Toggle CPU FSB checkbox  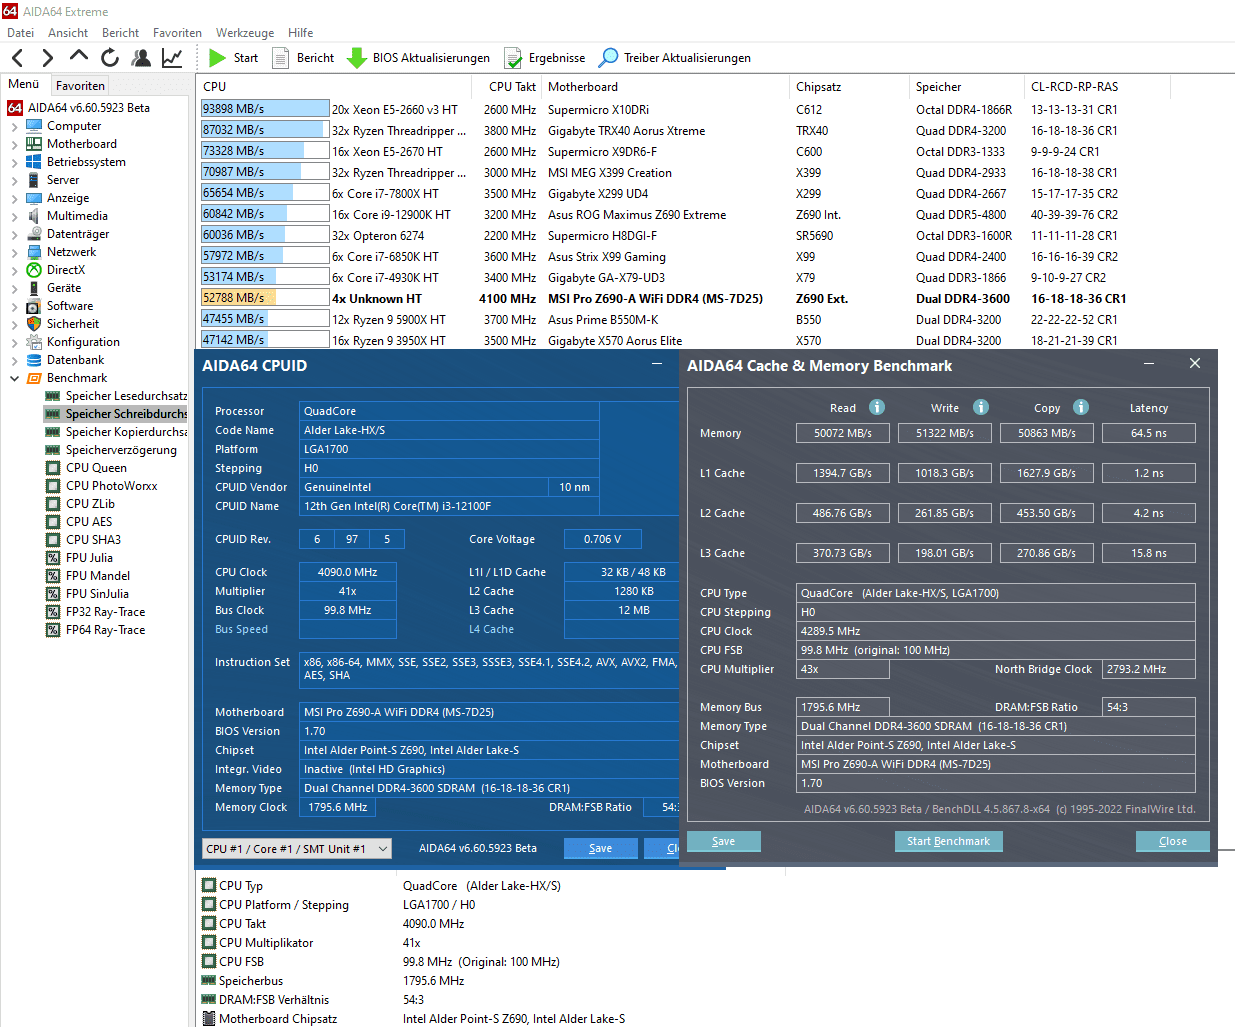click(x=209, y=961)
